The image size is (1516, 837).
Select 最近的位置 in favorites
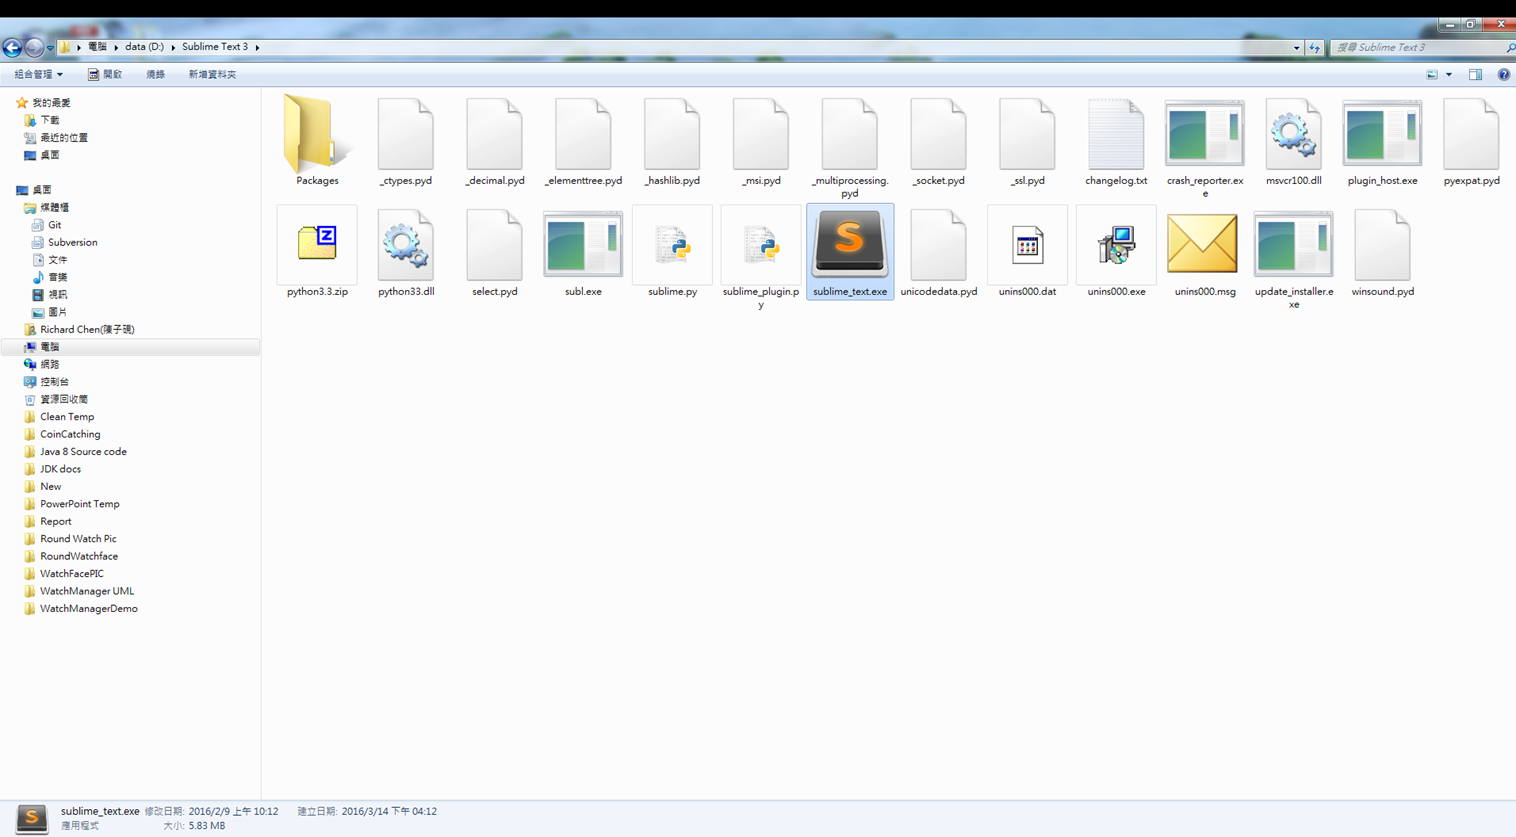pos(64,138)
